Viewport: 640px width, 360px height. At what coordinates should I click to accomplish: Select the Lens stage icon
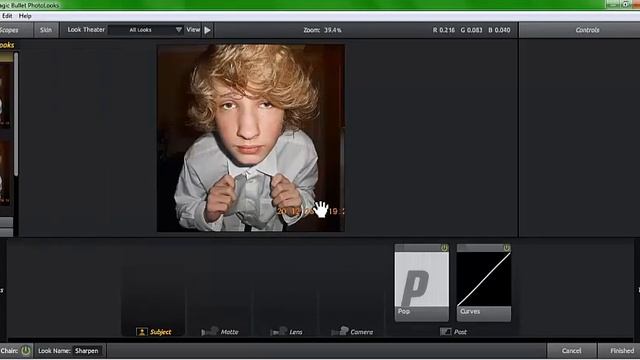(x=279, y=331)
